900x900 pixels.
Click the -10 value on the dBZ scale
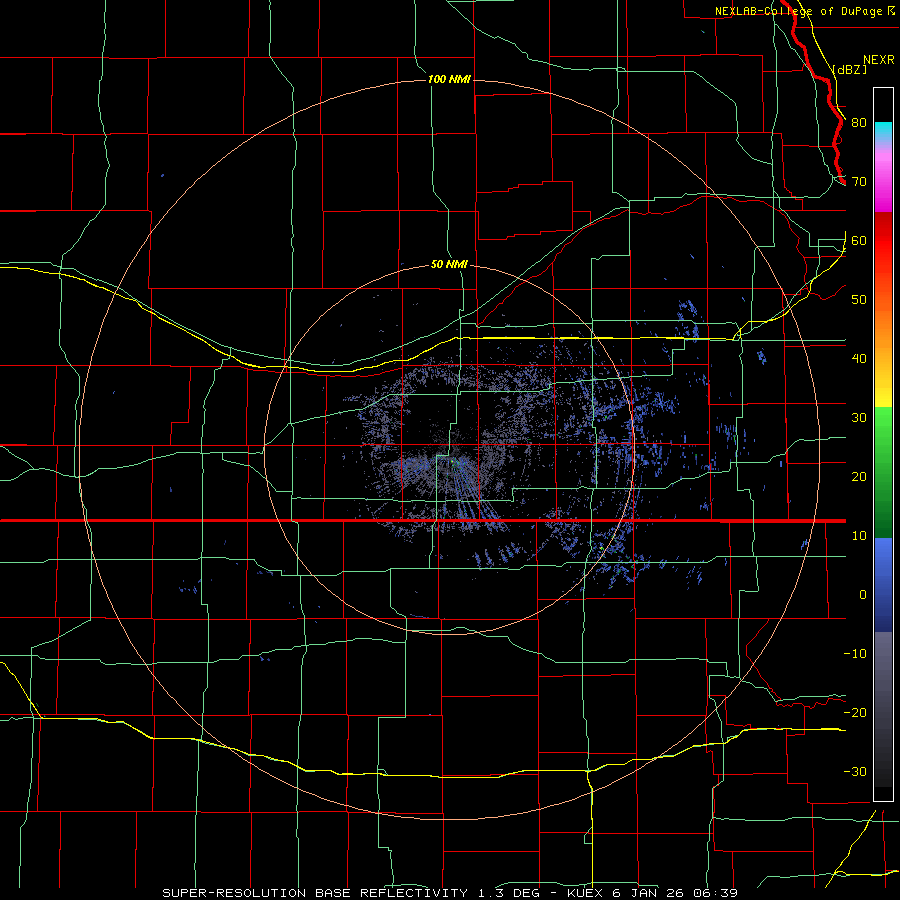tap(855, 654)
